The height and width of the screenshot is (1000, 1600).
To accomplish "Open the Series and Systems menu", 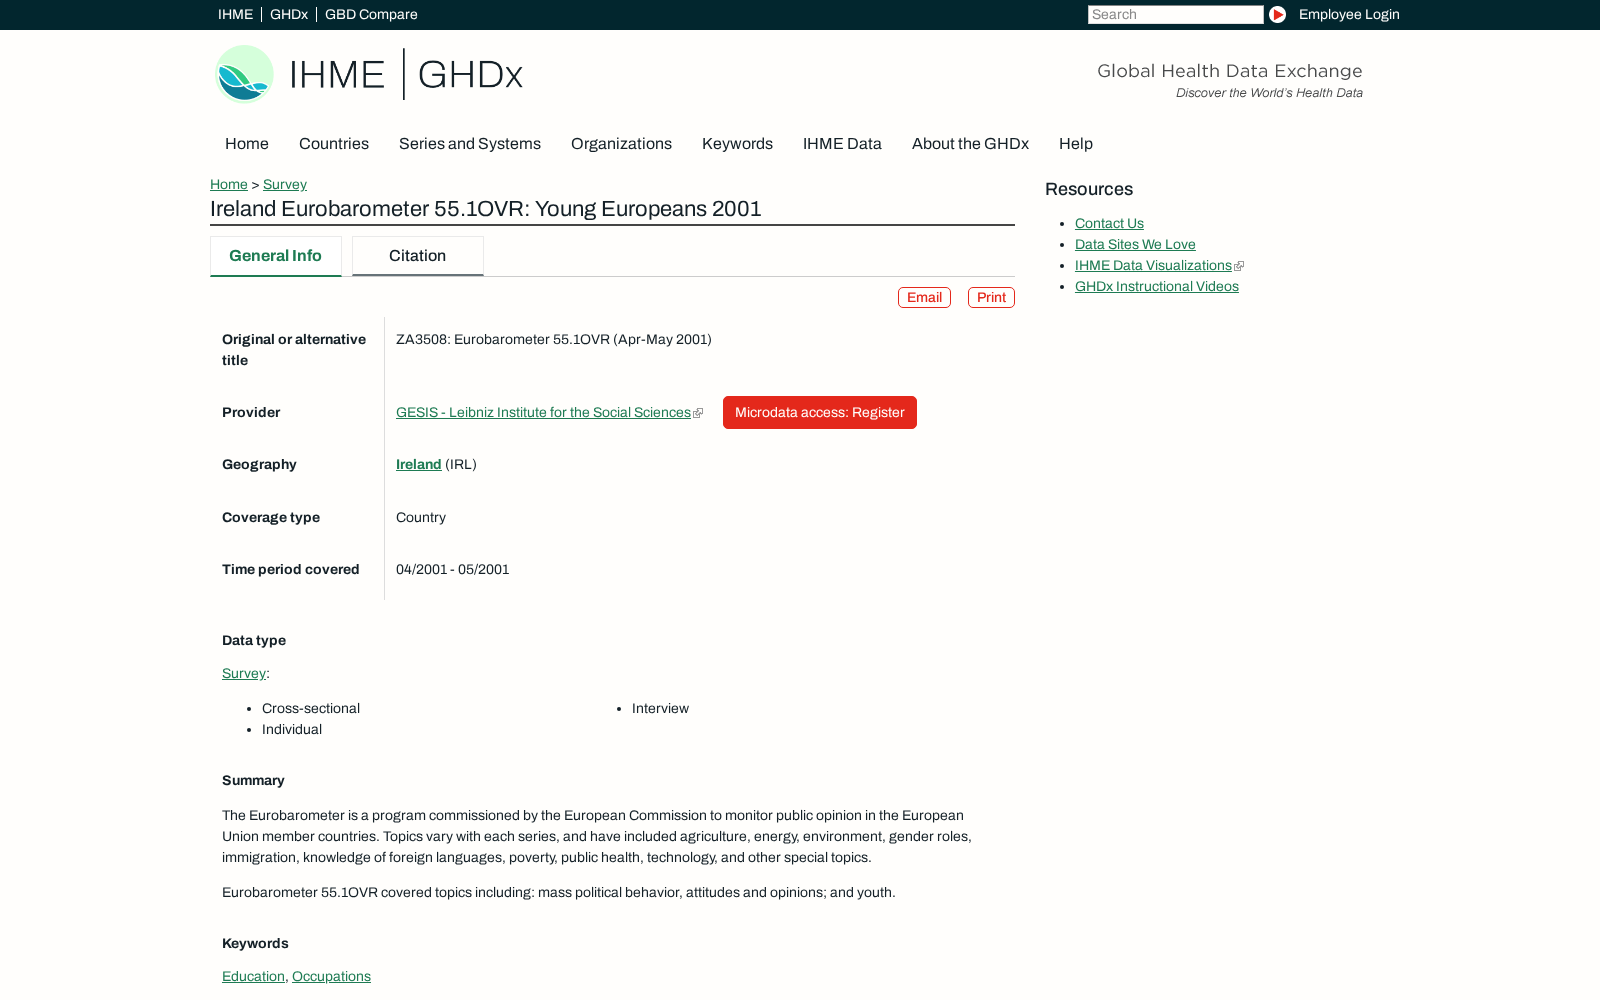I will click(x=470, y=144).
